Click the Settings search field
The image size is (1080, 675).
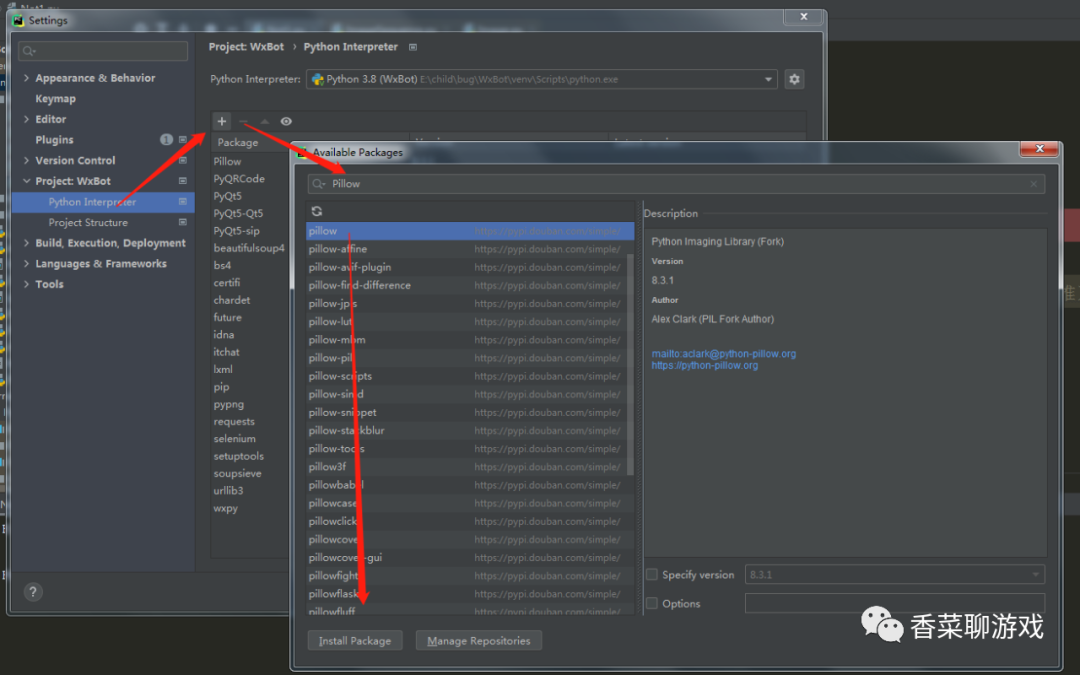click(x=103, y=51)
